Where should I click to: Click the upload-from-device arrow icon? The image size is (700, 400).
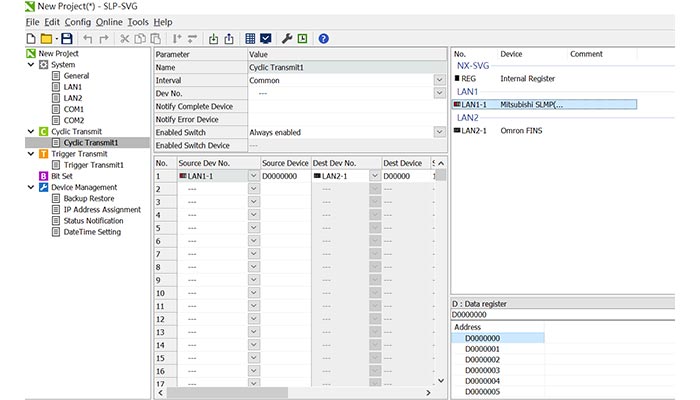(x=229, y=39)
